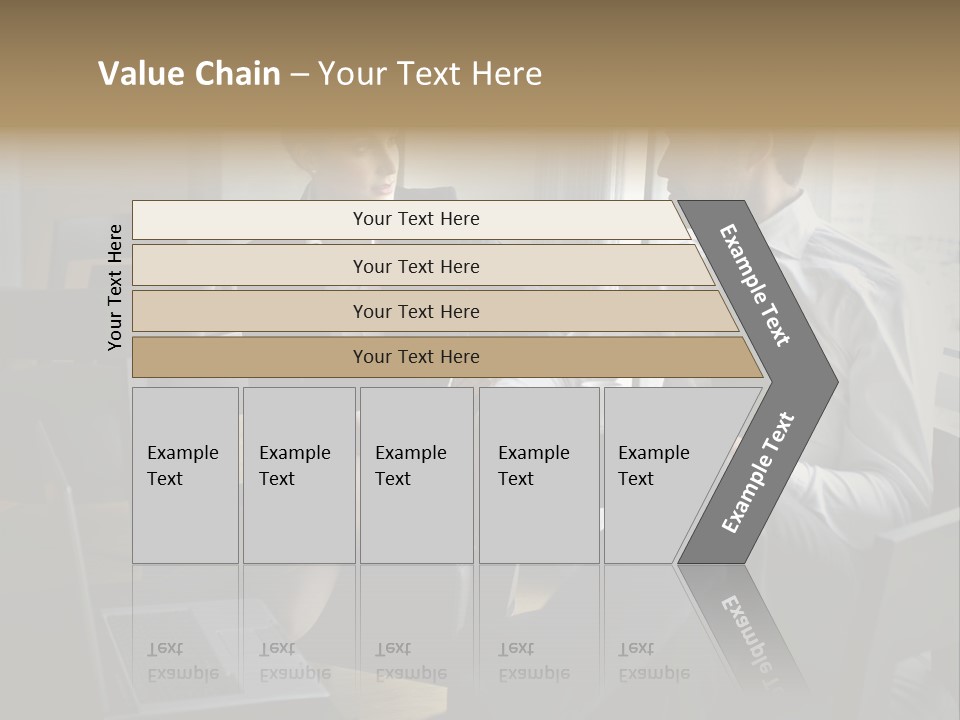Image resolution: width=960 pixels, height=720 pixels.
Task: Select the topmost lightest 'Your Text Here' bar
Action: pyautogui.click(x=411, y=219)
